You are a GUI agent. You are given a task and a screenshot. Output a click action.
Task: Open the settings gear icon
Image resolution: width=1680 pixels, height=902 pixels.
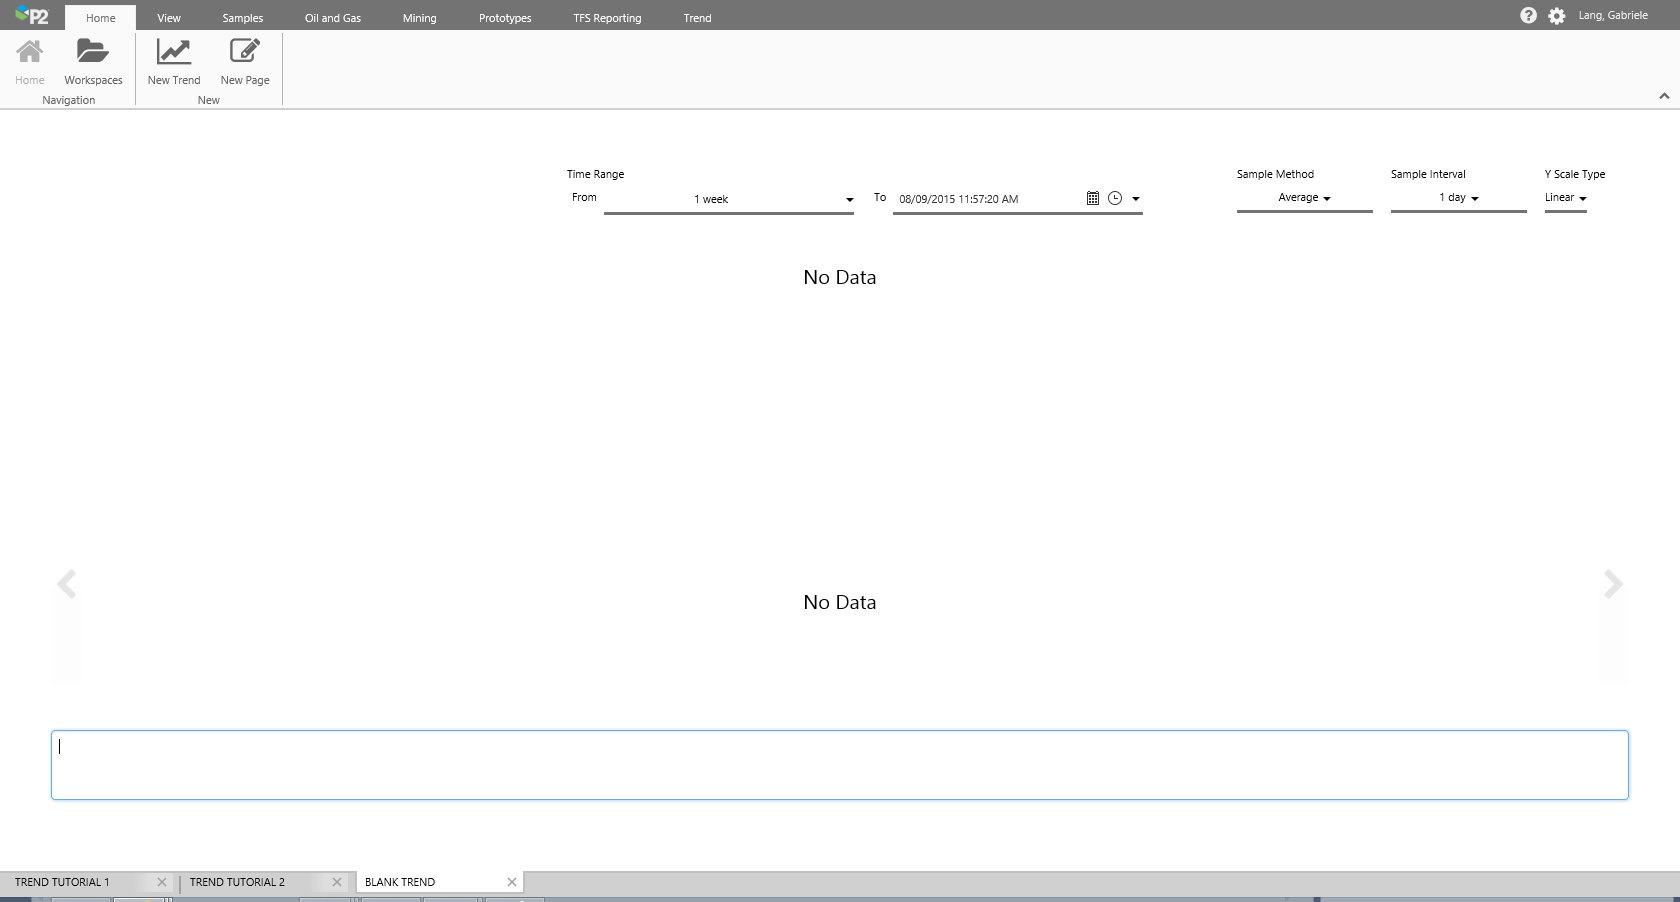(x=1557, y=16)
